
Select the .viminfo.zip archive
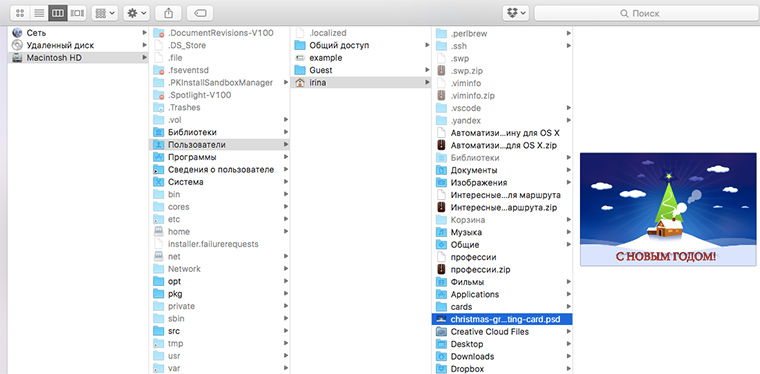tap(503, 95)
